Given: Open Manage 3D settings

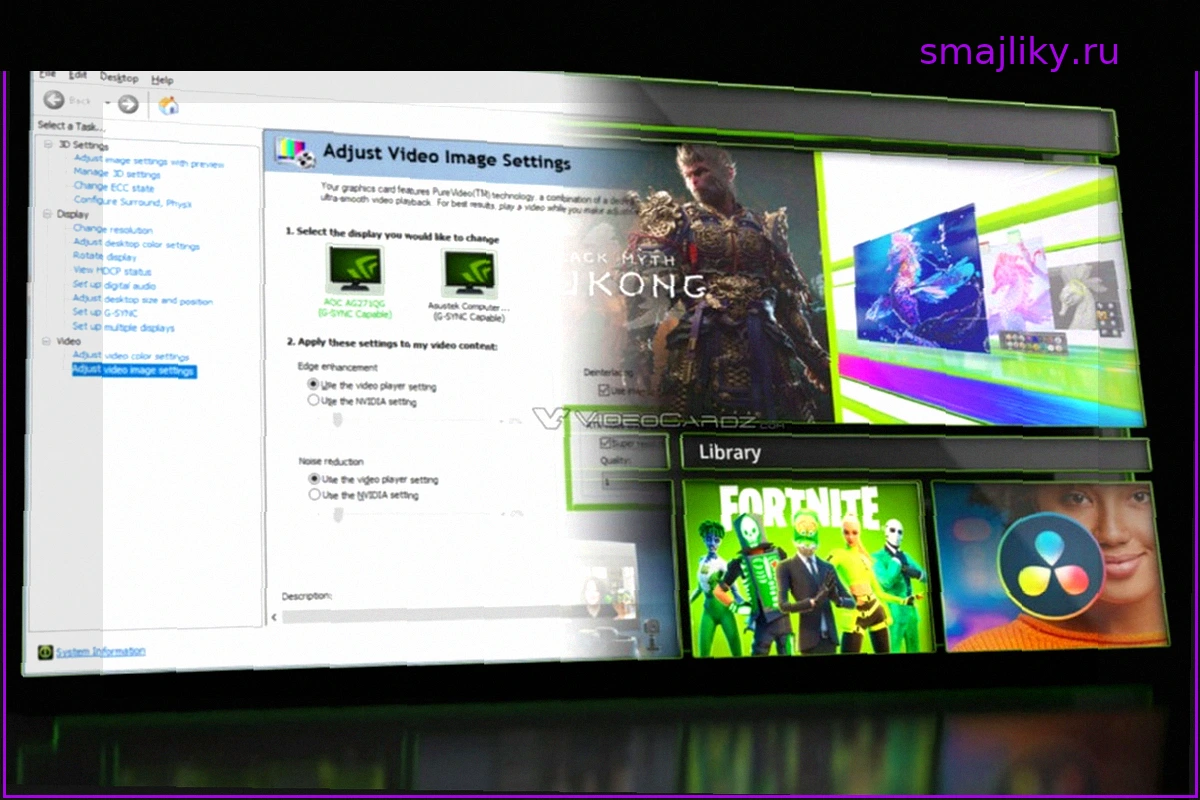Looking at the screenshot, I should (x=117, y=174).
